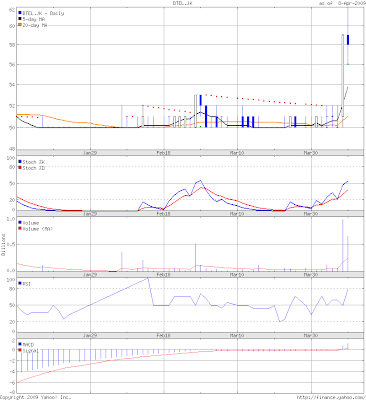Click the blue RSI legend marker

click(20, 284)
